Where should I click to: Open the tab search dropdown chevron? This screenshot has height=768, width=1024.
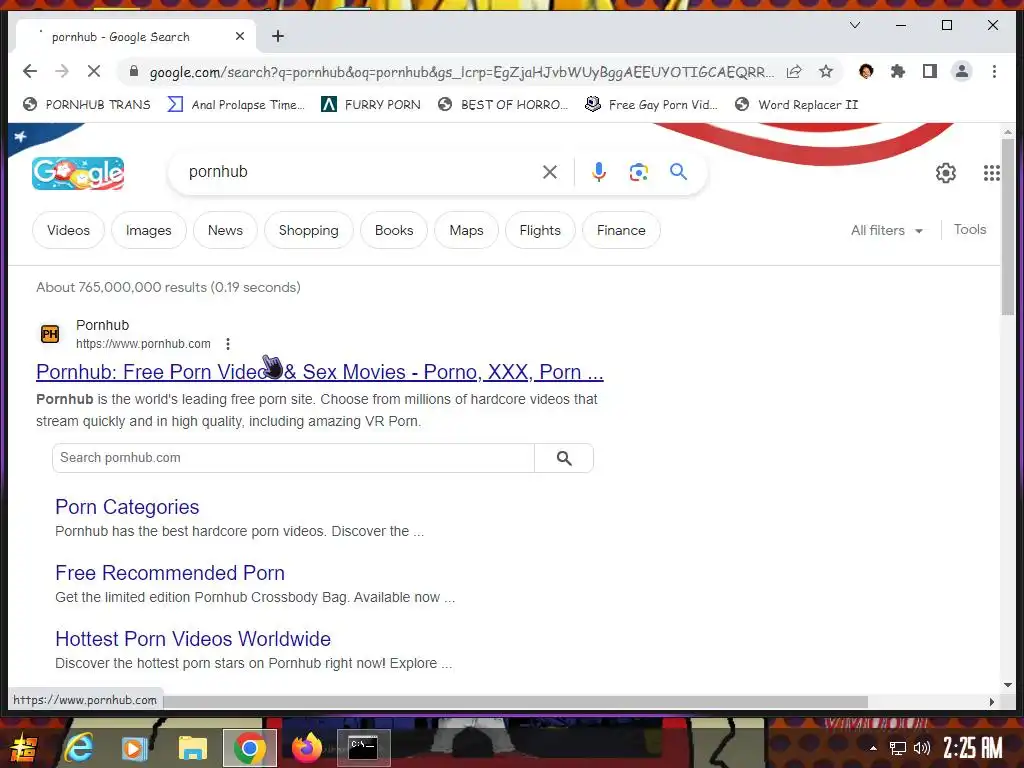click(855, 25)
